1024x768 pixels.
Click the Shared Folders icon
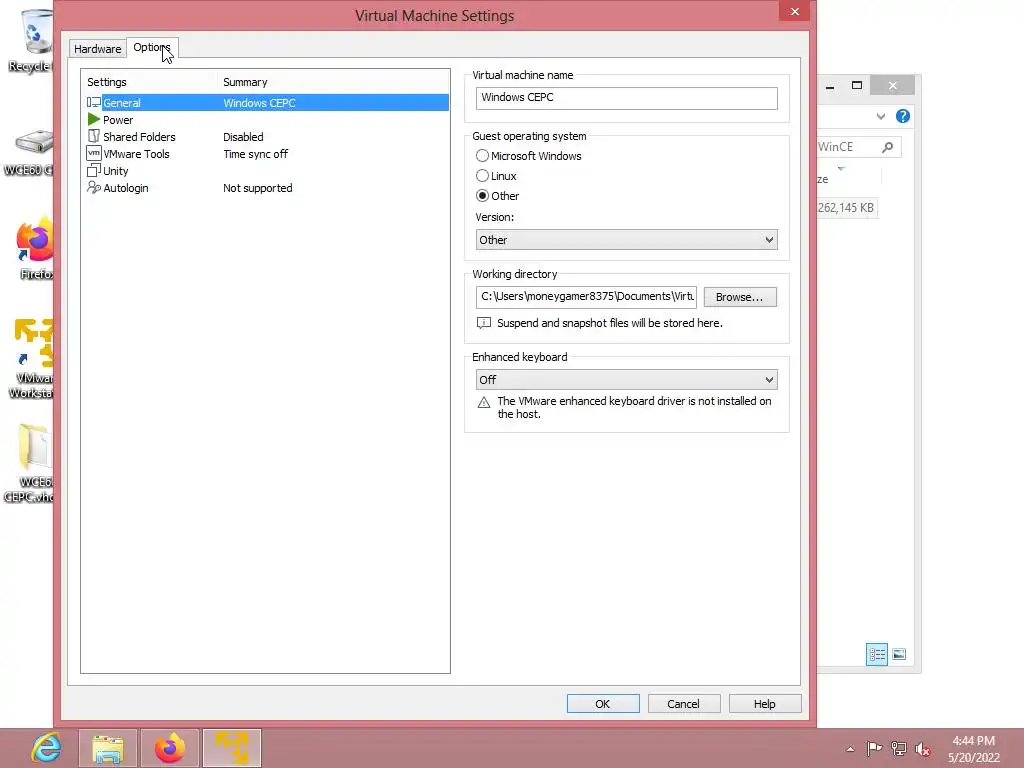pyautogui.click(x=93, y=136)
